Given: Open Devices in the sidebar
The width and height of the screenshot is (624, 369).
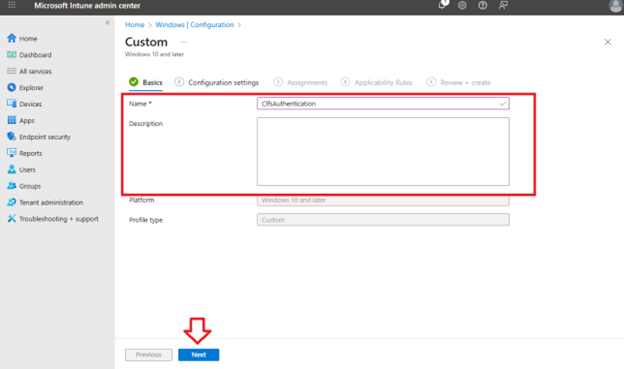Looking at the screenshot, I should pyautogui.click(x=31, y=104).
